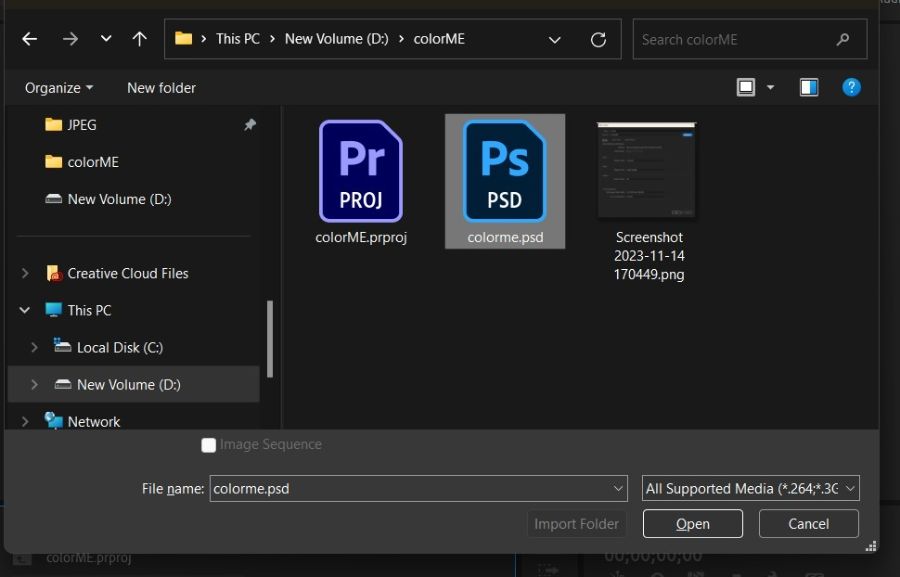
Task: Expand the Network node
Action: click(x=25, y=421)
